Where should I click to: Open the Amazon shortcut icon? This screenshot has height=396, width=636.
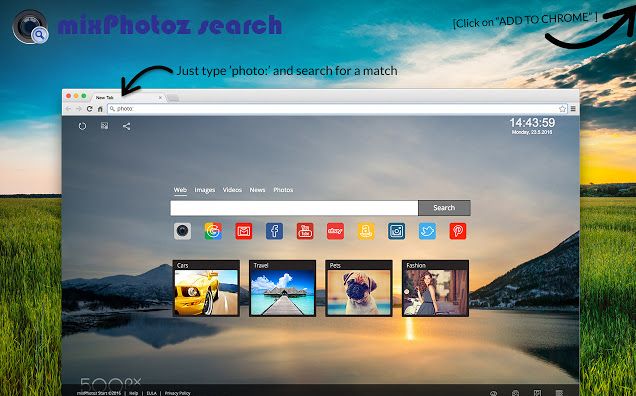tap(366, 231)
